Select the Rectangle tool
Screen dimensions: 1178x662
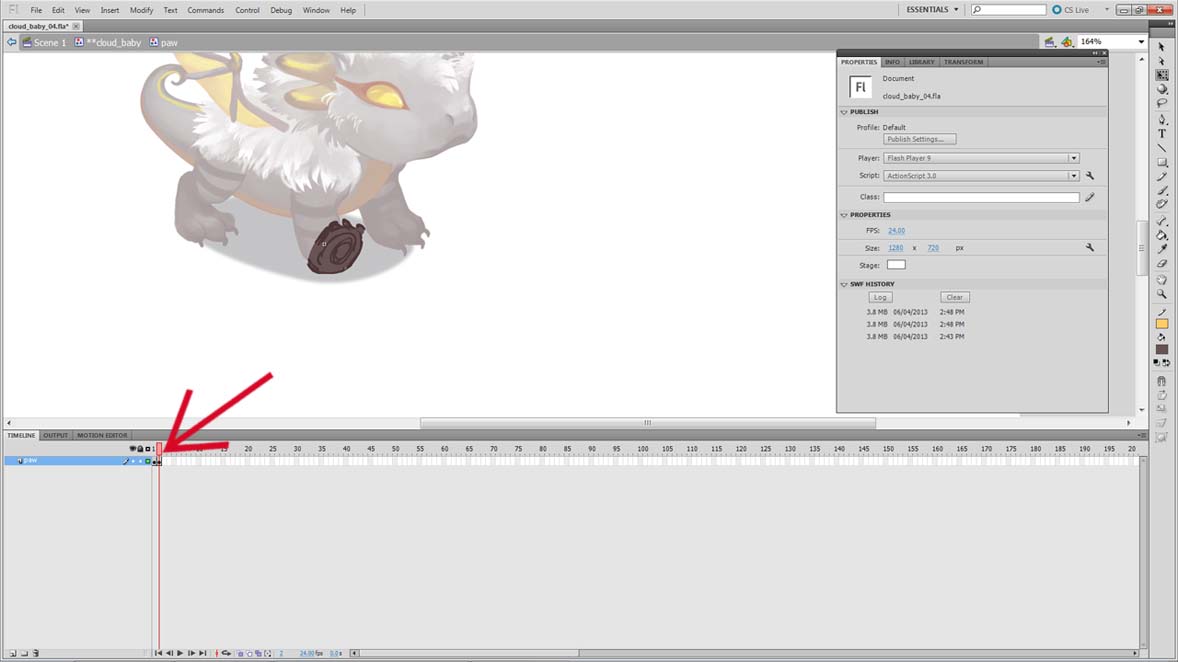pyautogui.click(x=1161, y=162)
